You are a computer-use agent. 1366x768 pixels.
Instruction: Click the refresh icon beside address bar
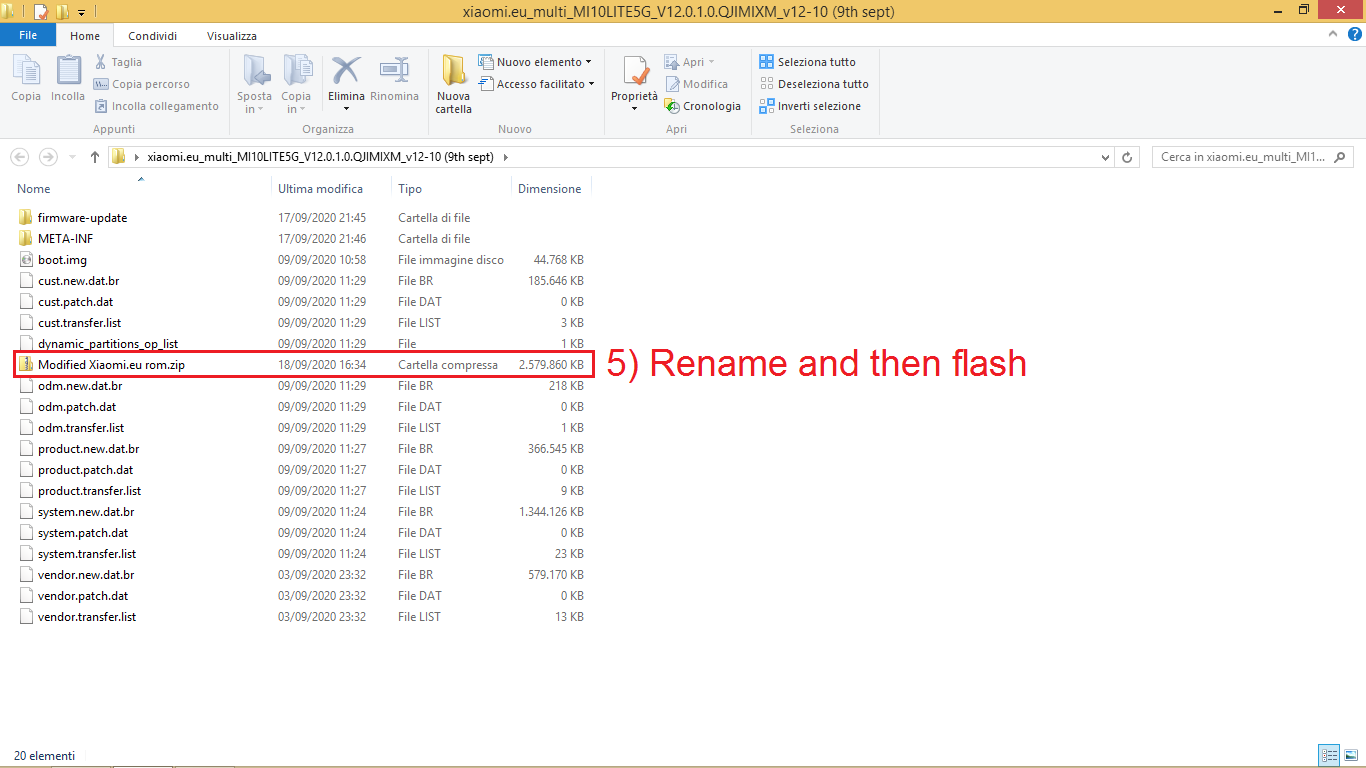(x=1128, y=157)
